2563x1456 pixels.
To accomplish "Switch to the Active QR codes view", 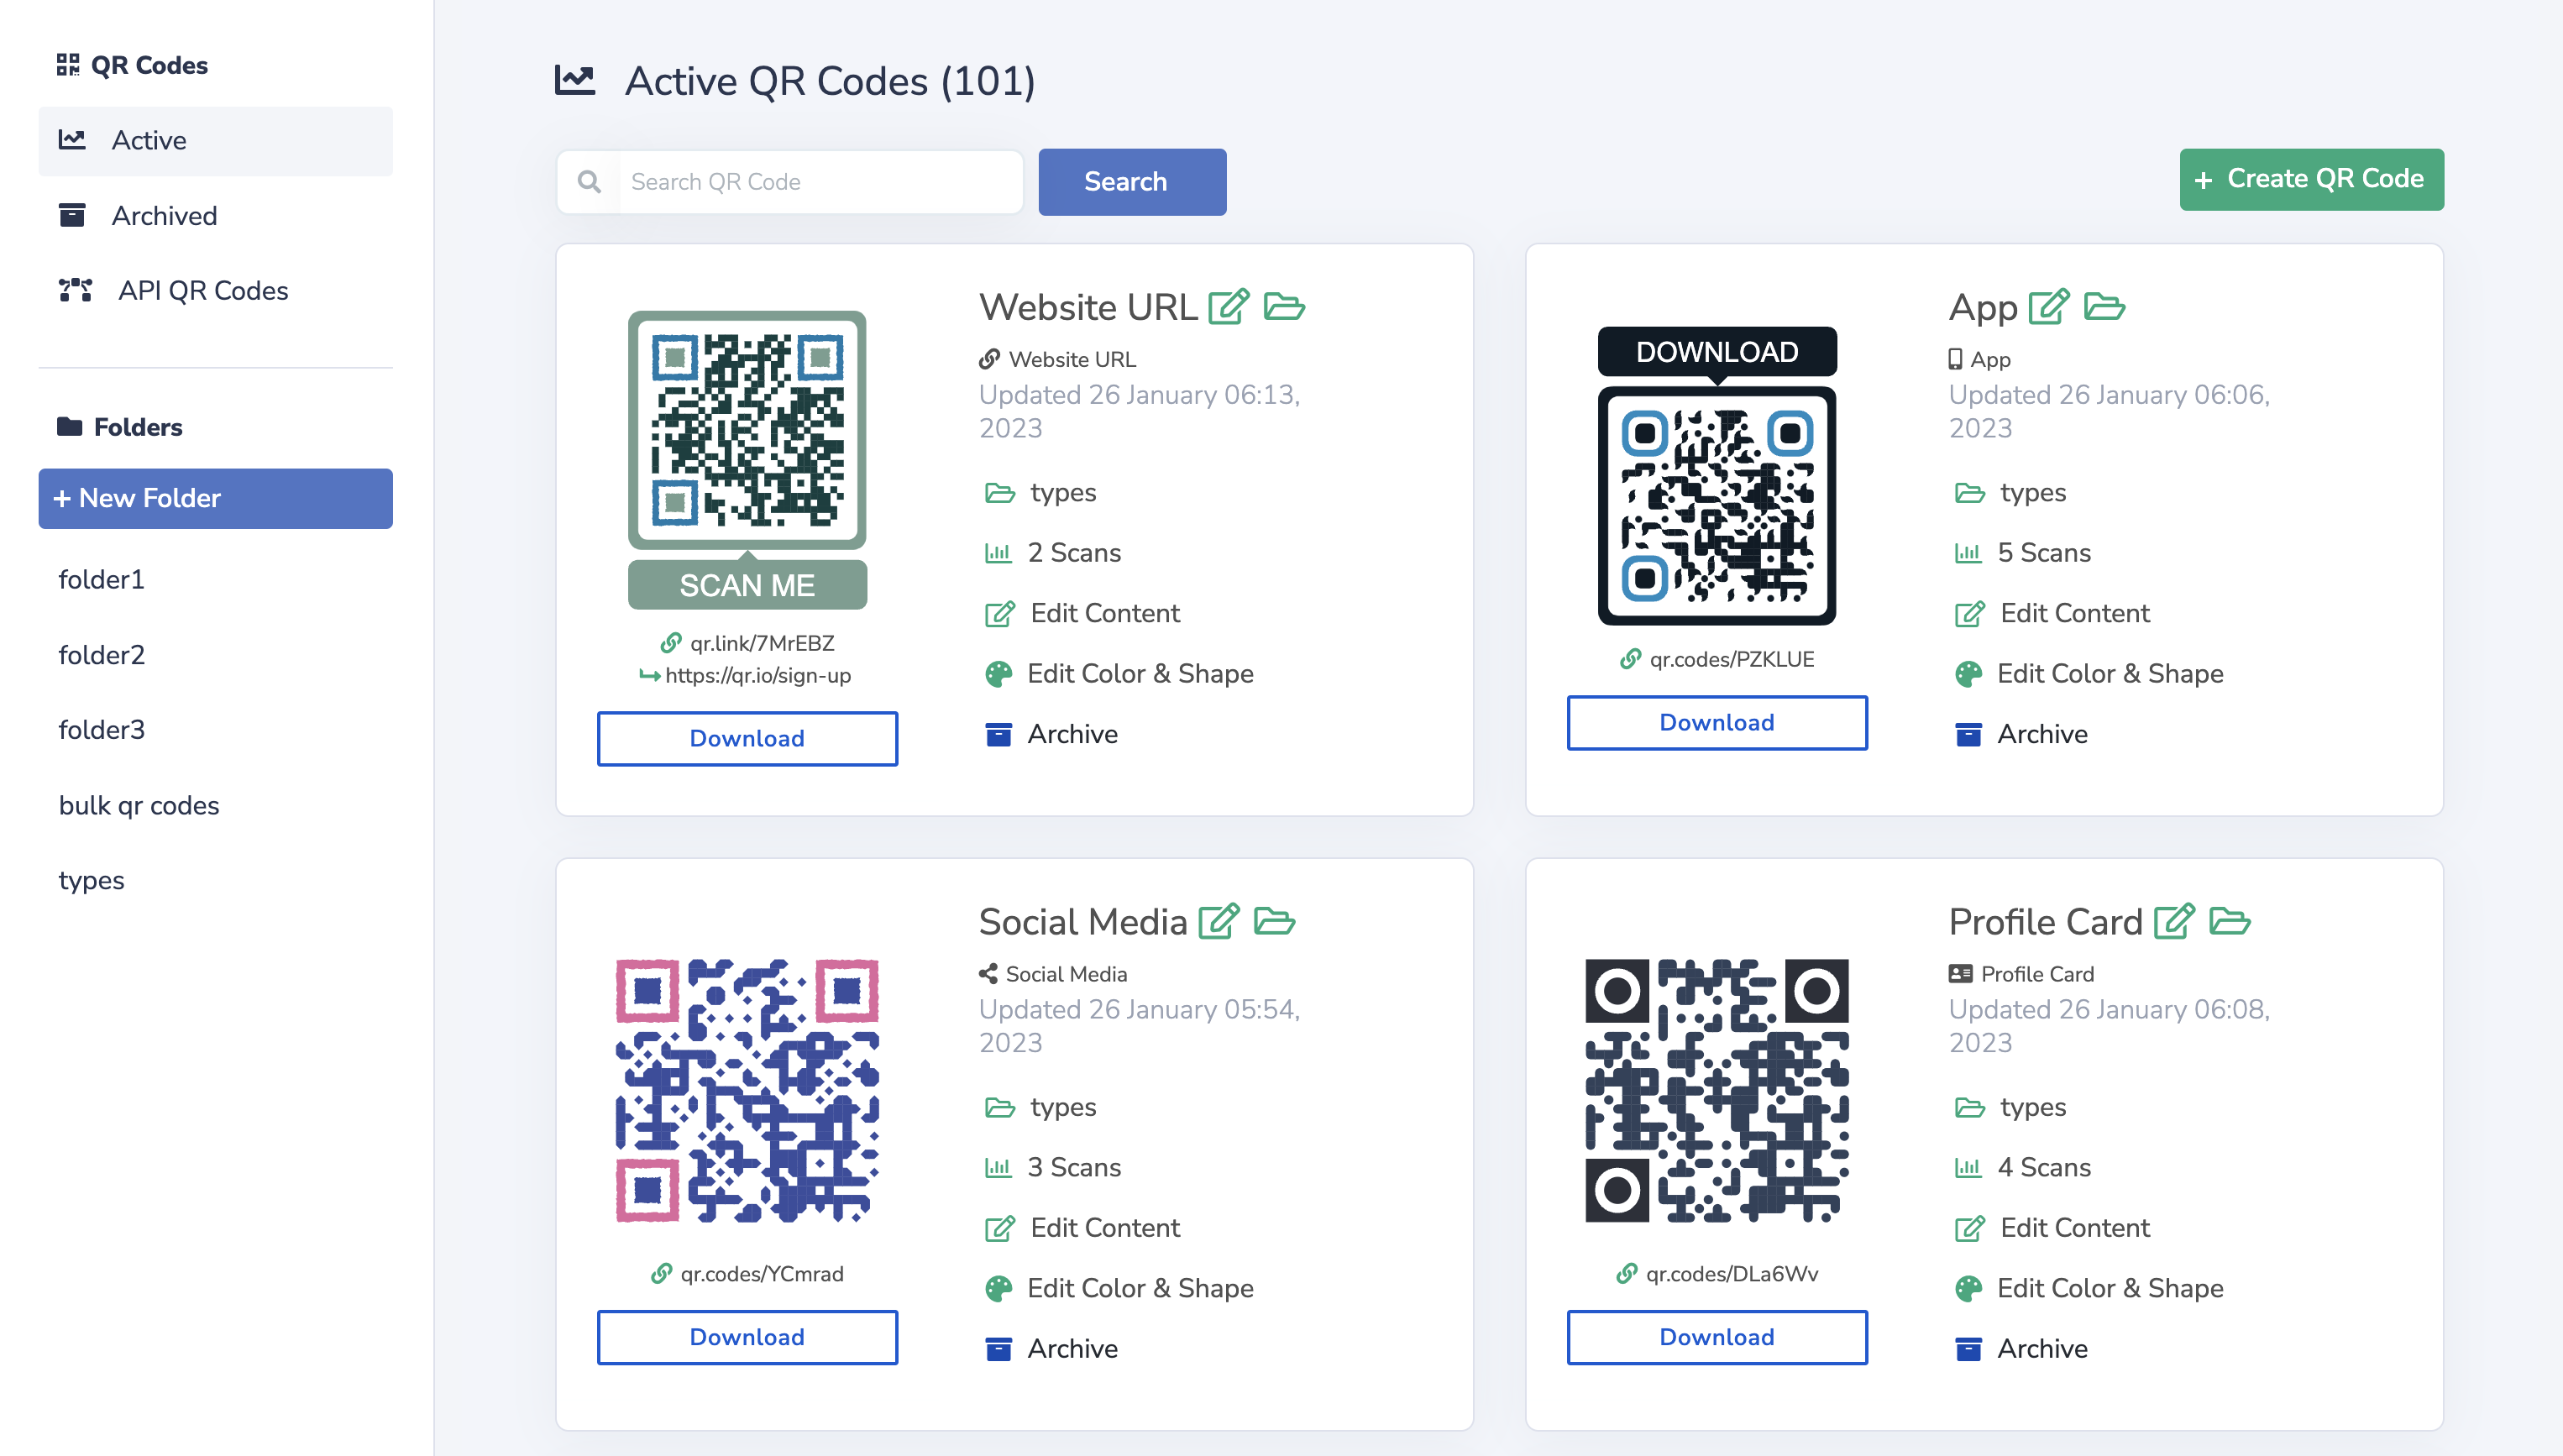I will pos(148,140).
